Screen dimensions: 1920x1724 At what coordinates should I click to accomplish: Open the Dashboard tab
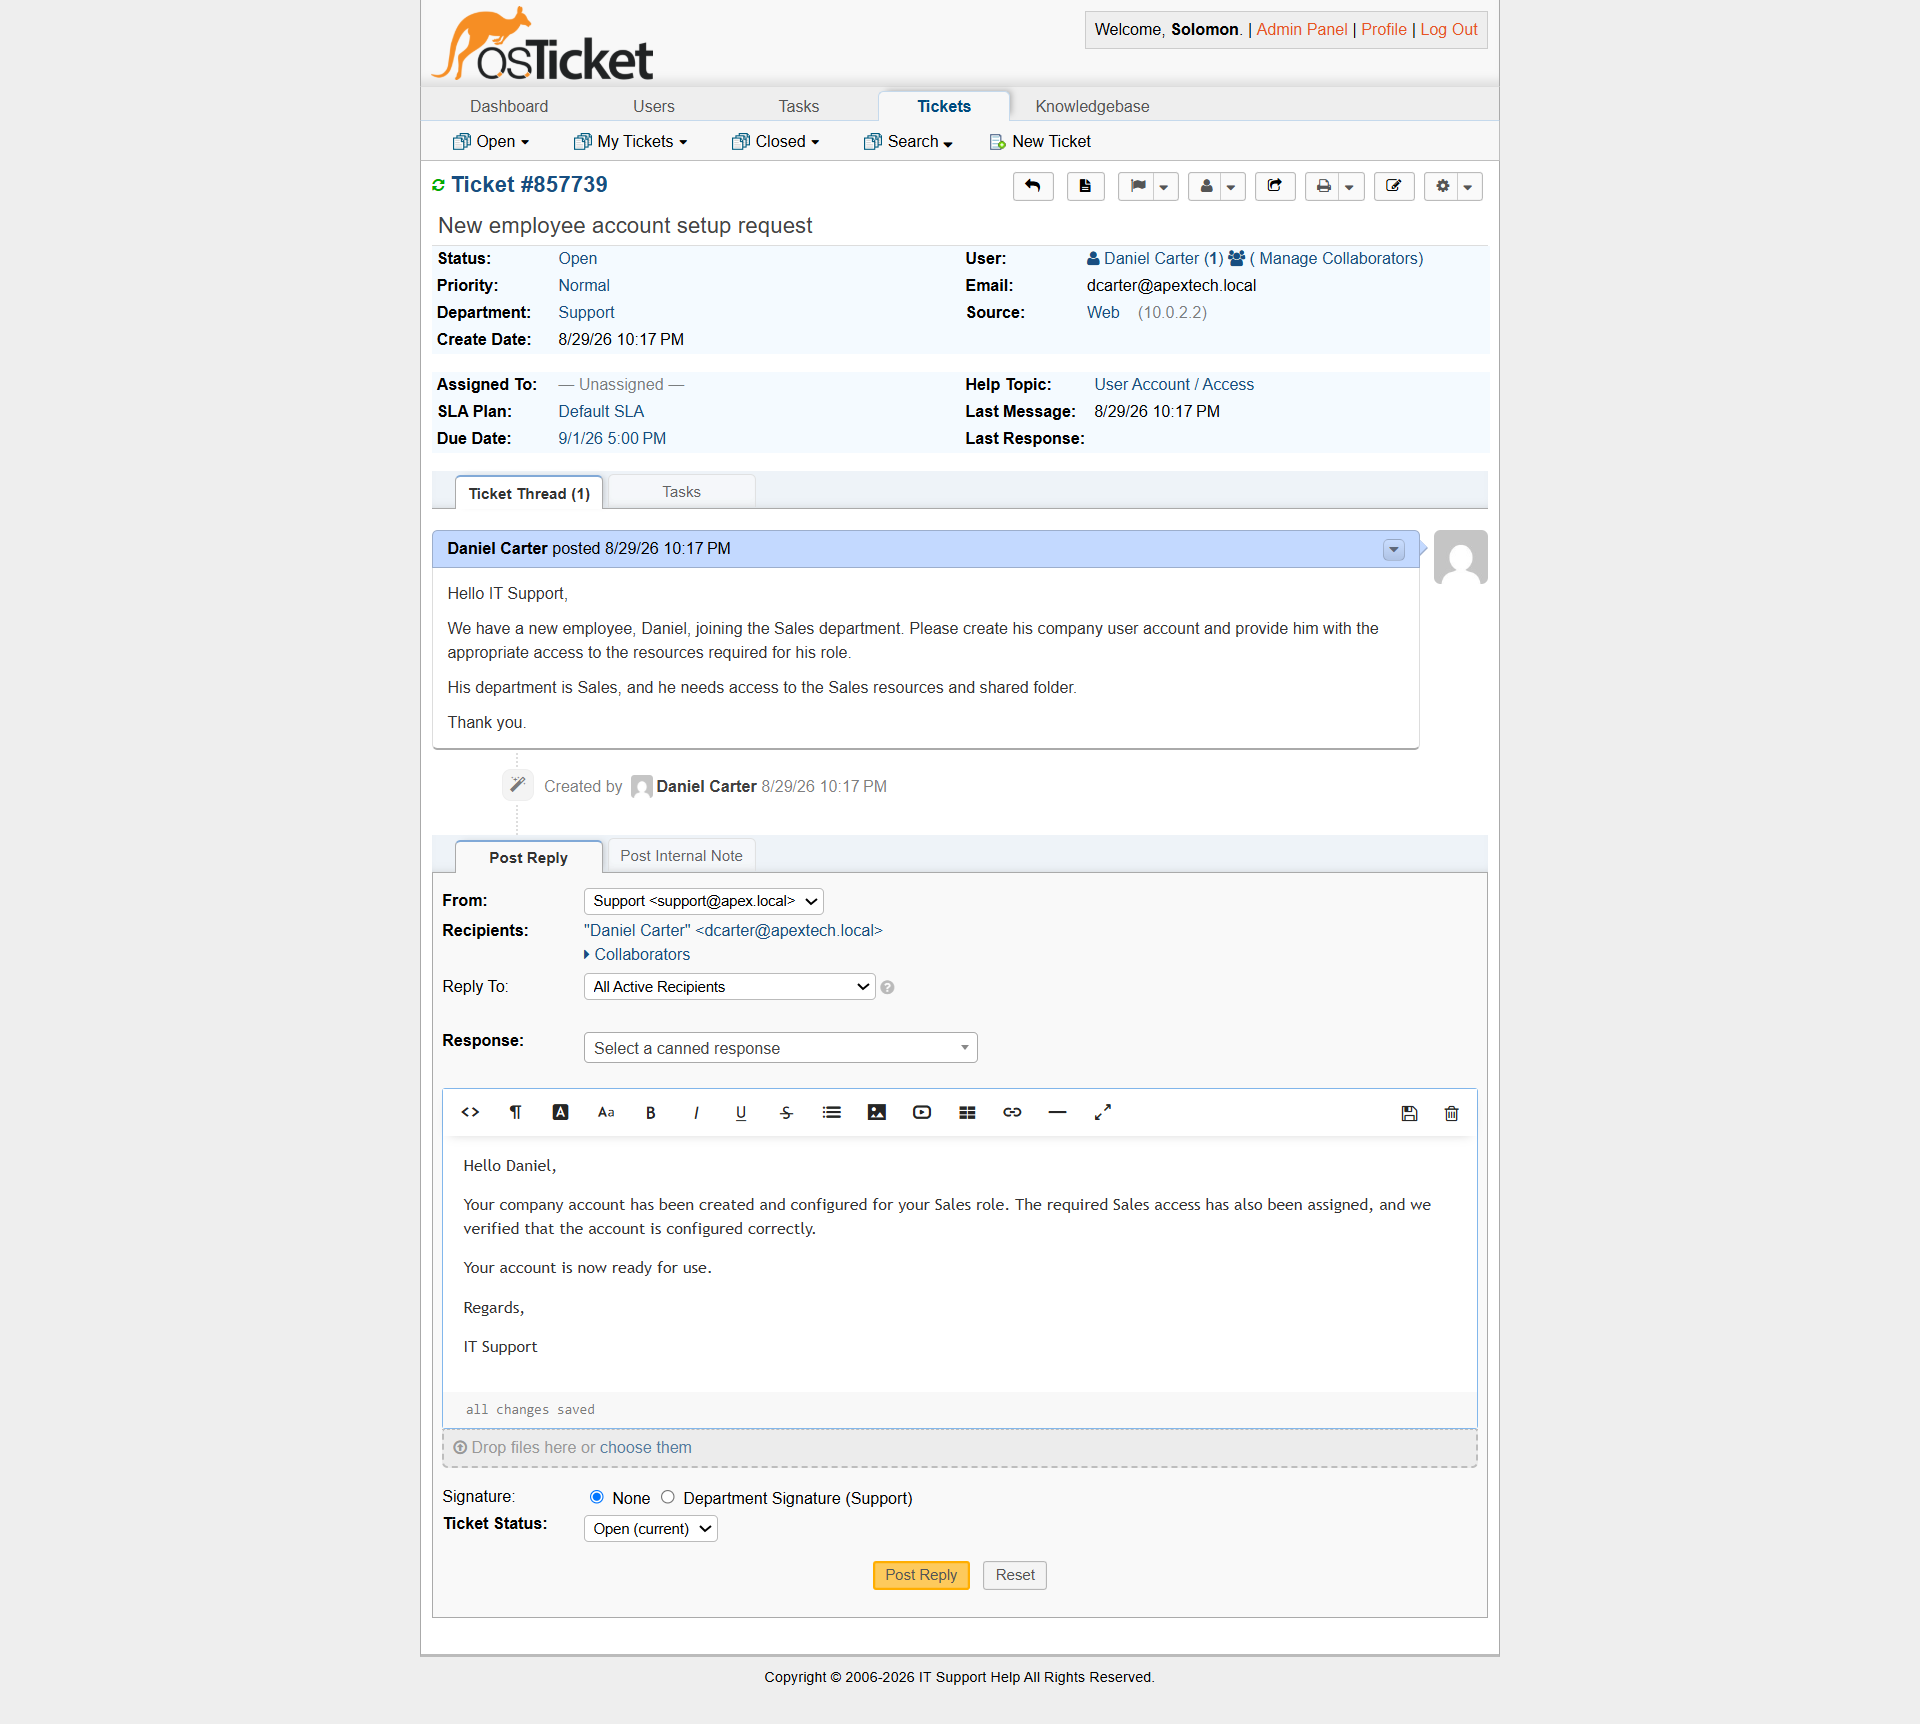[x=509, y=106]
